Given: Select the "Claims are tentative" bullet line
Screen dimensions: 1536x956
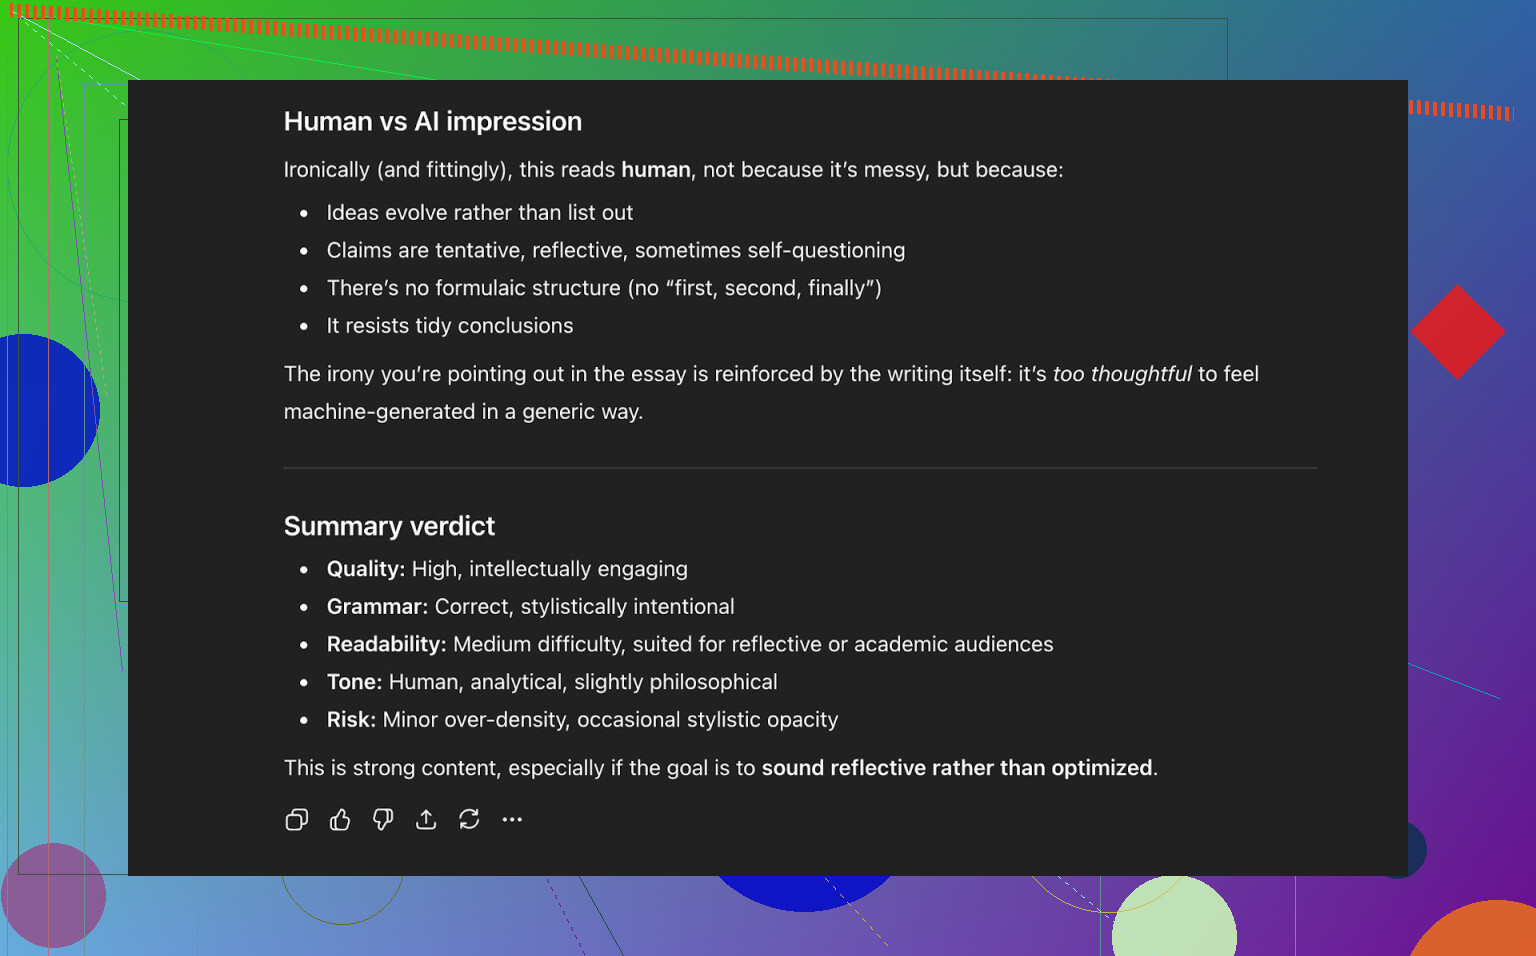Looking at the screenshot, I should 615,251.
